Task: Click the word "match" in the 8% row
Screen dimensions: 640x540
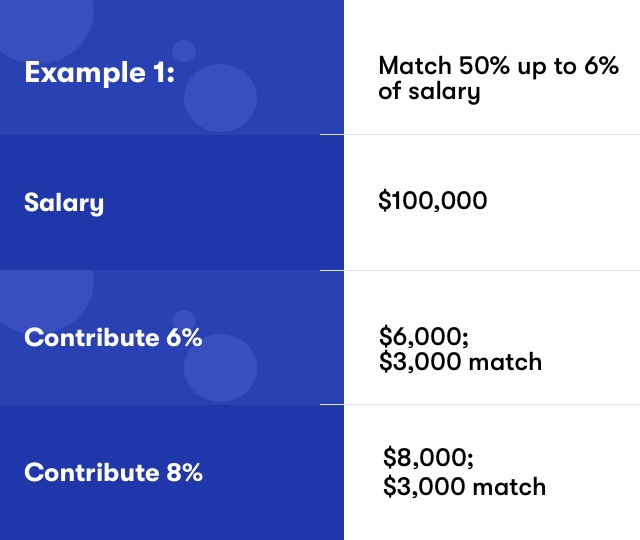Action: coord(509,487)
